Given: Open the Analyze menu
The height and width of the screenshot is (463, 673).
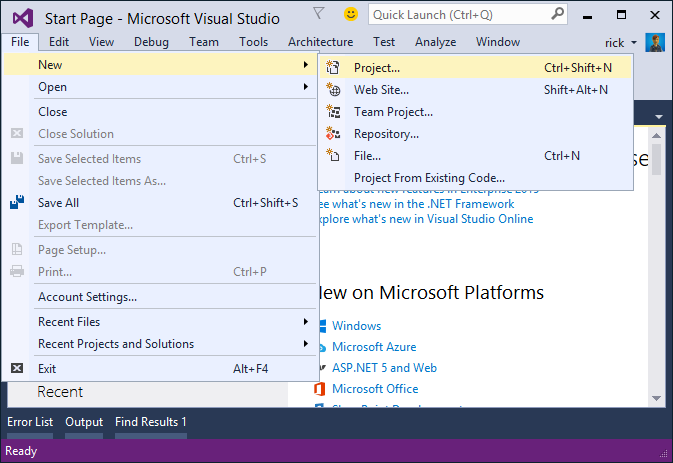Looking at the screenshot, I should click(x=435, y=42).
